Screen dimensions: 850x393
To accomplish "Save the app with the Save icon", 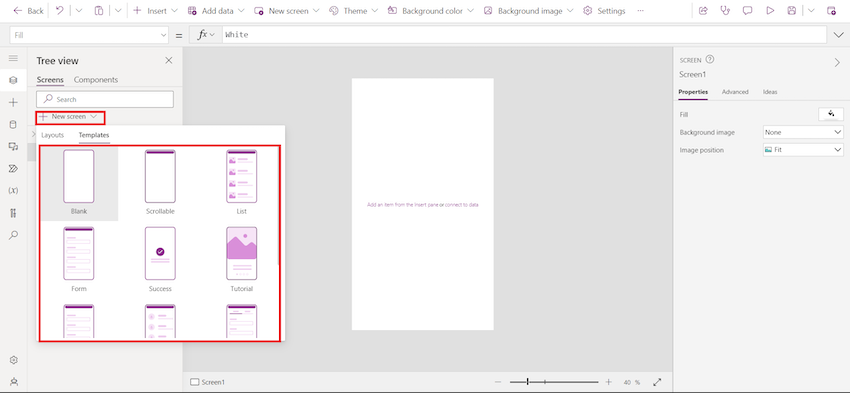I will [792, 10].
